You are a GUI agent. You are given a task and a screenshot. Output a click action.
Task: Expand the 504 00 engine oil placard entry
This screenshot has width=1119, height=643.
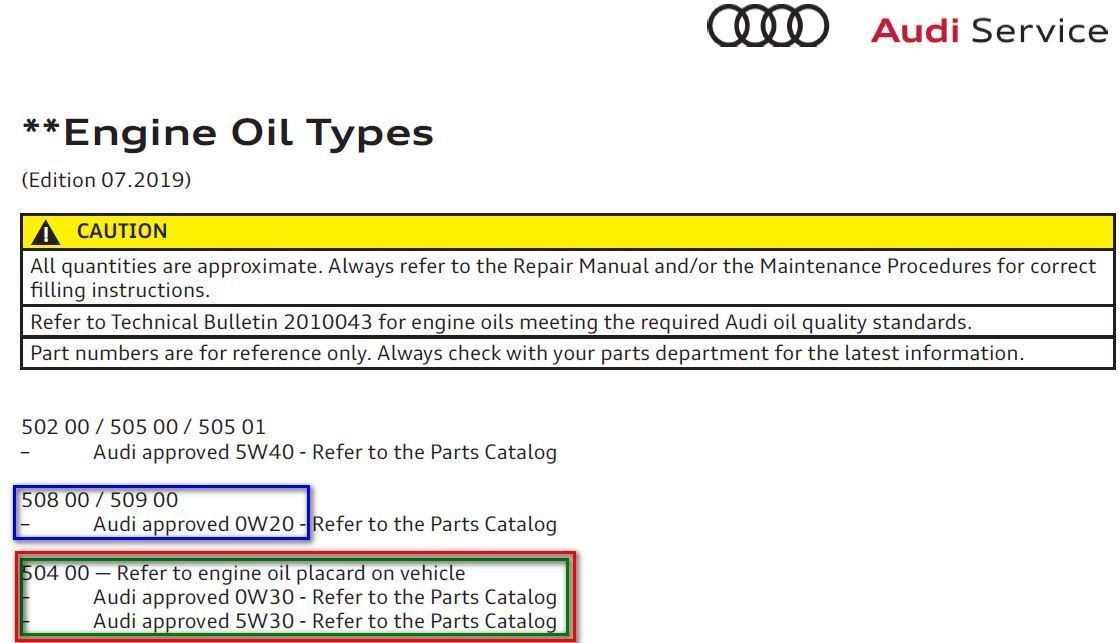243,573
